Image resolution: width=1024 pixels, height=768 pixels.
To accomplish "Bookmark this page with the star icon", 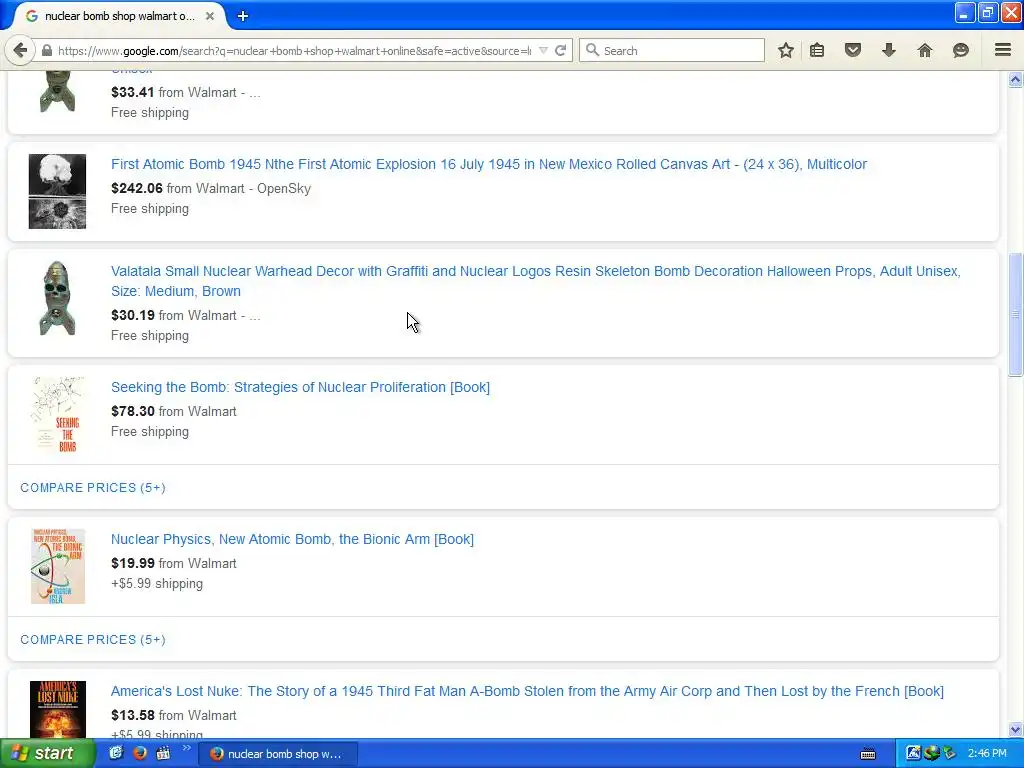I will (786, 50).
